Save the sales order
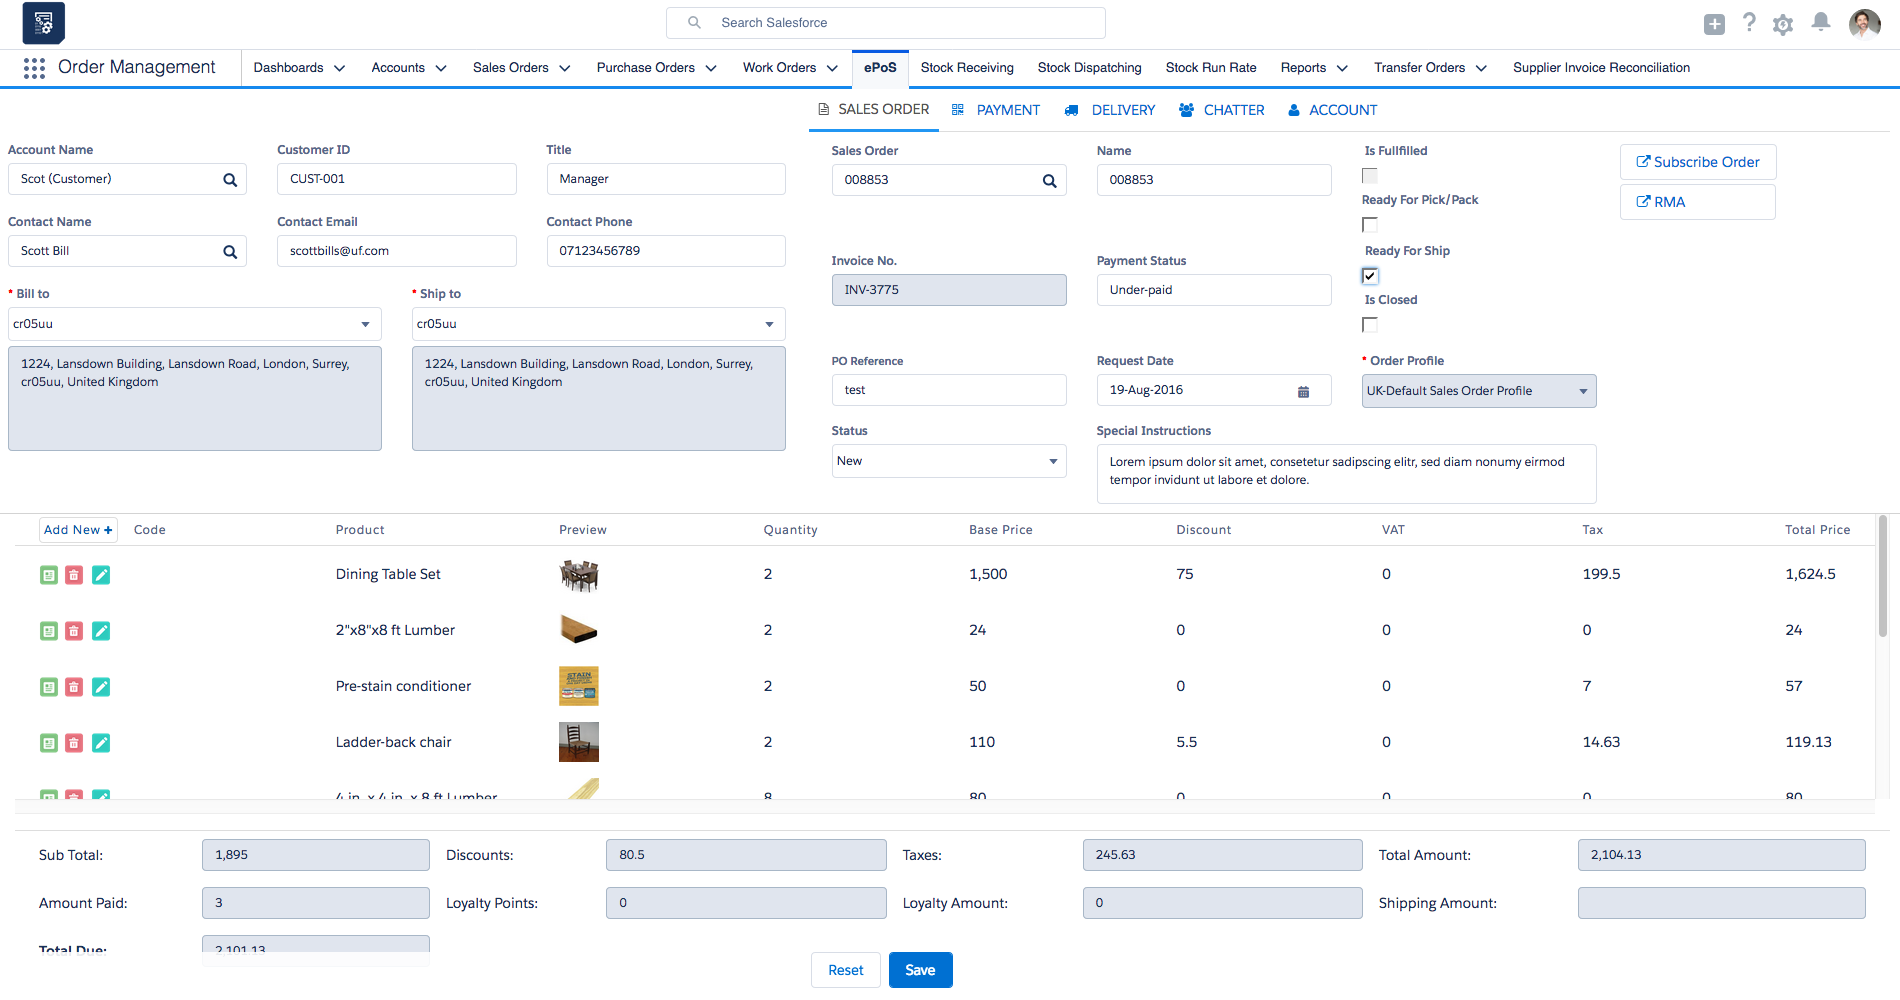 pos(920,969)
